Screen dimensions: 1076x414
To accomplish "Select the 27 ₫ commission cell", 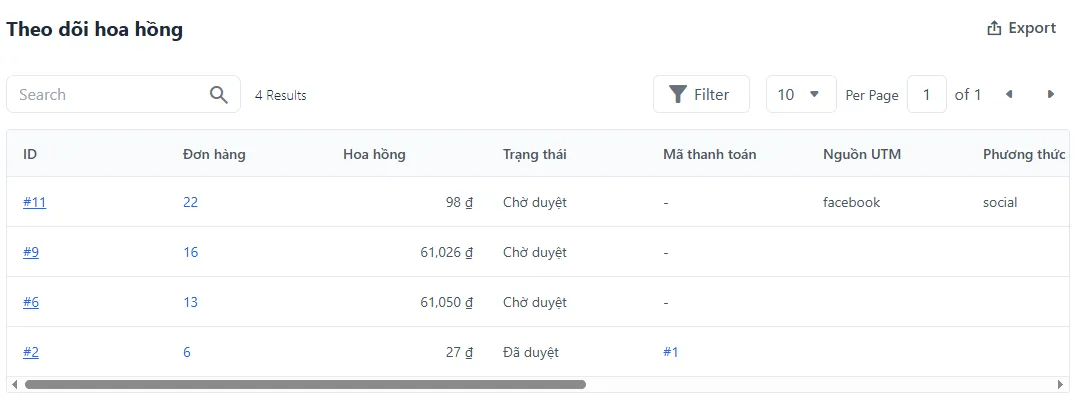I will point(460,352).
